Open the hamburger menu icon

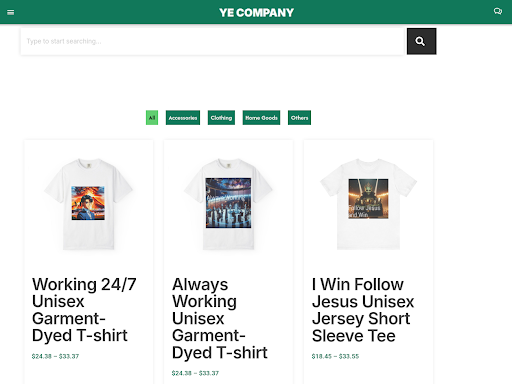11,12
